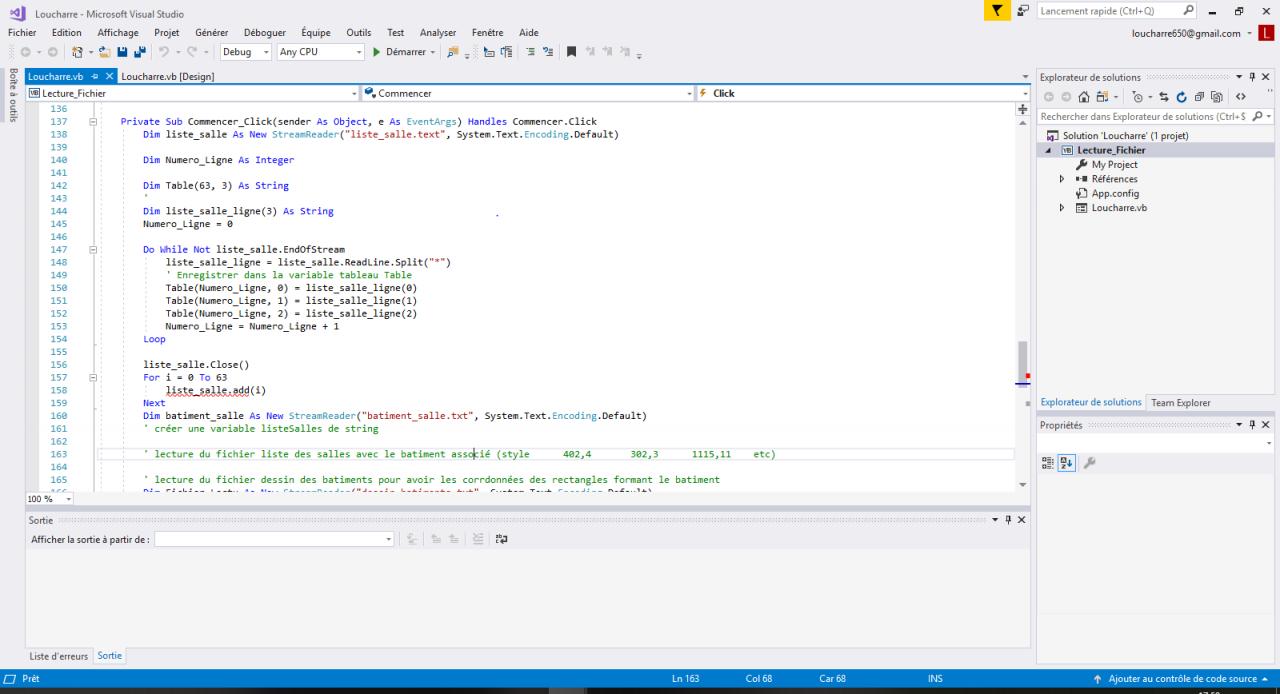Click Ajouter au contrôle de code source
Viewport: 1280px width, 694px height.
pyautogui.click(x=1181, y=679)
